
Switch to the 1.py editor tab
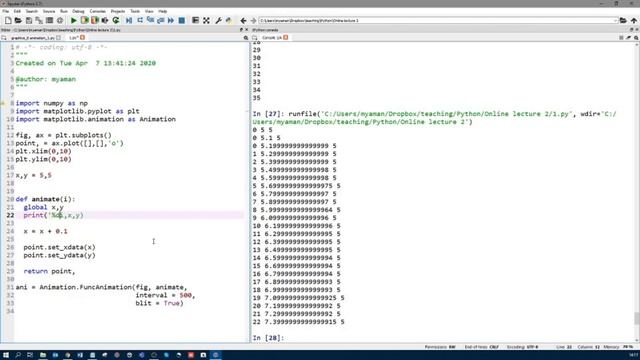[x=74, y=38]
